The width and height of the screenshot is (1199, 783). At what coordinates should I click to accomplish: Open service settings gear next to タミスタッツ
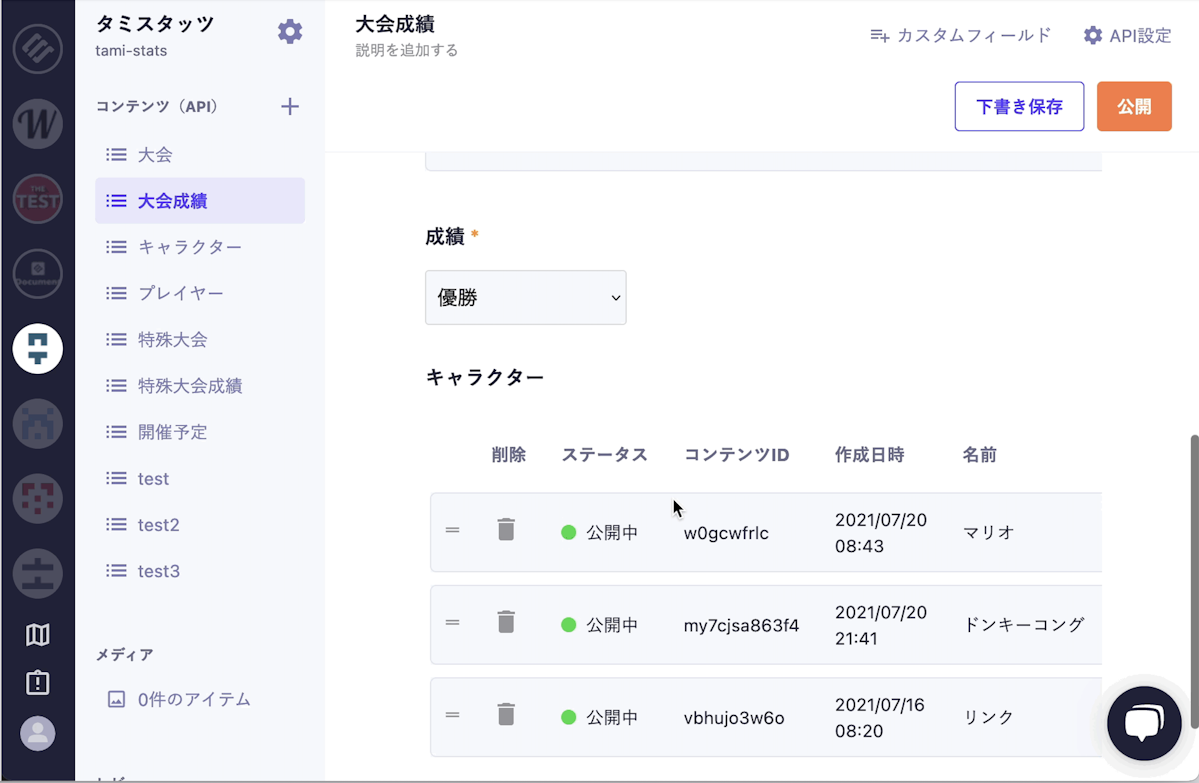point(290,32)
